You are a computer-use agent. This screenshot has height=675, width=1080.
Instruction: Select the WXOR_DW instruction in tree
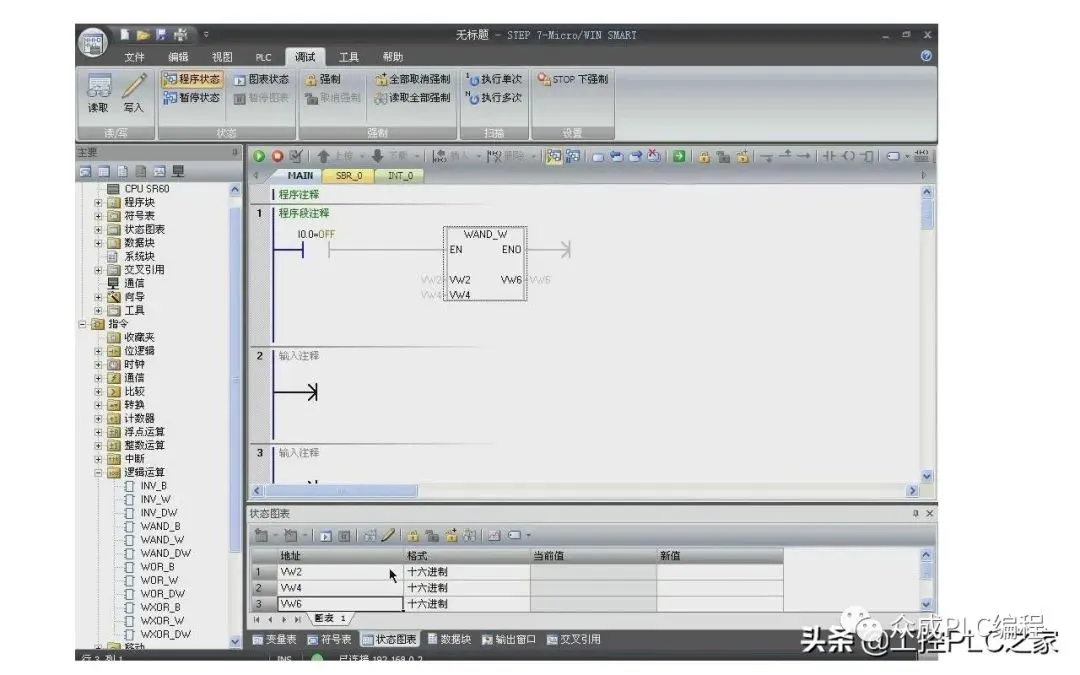coord(165,634)
